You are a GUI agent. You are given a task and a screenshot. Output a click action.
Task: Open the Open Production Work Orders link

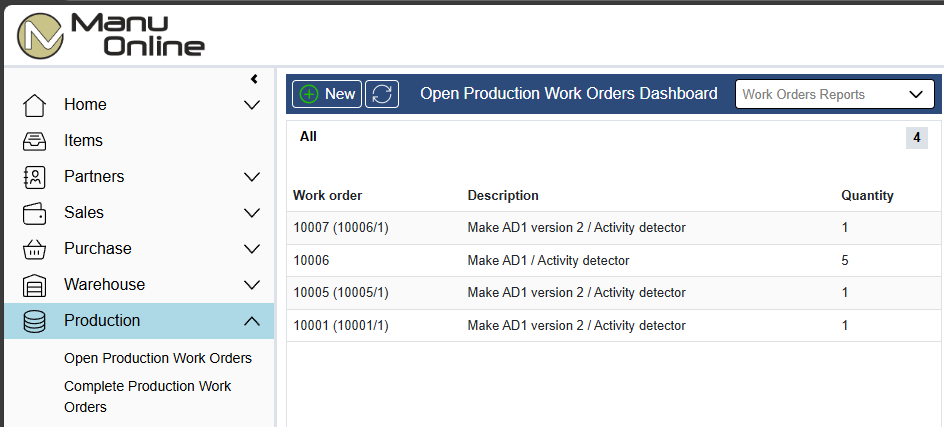click(x=158, y=358)
